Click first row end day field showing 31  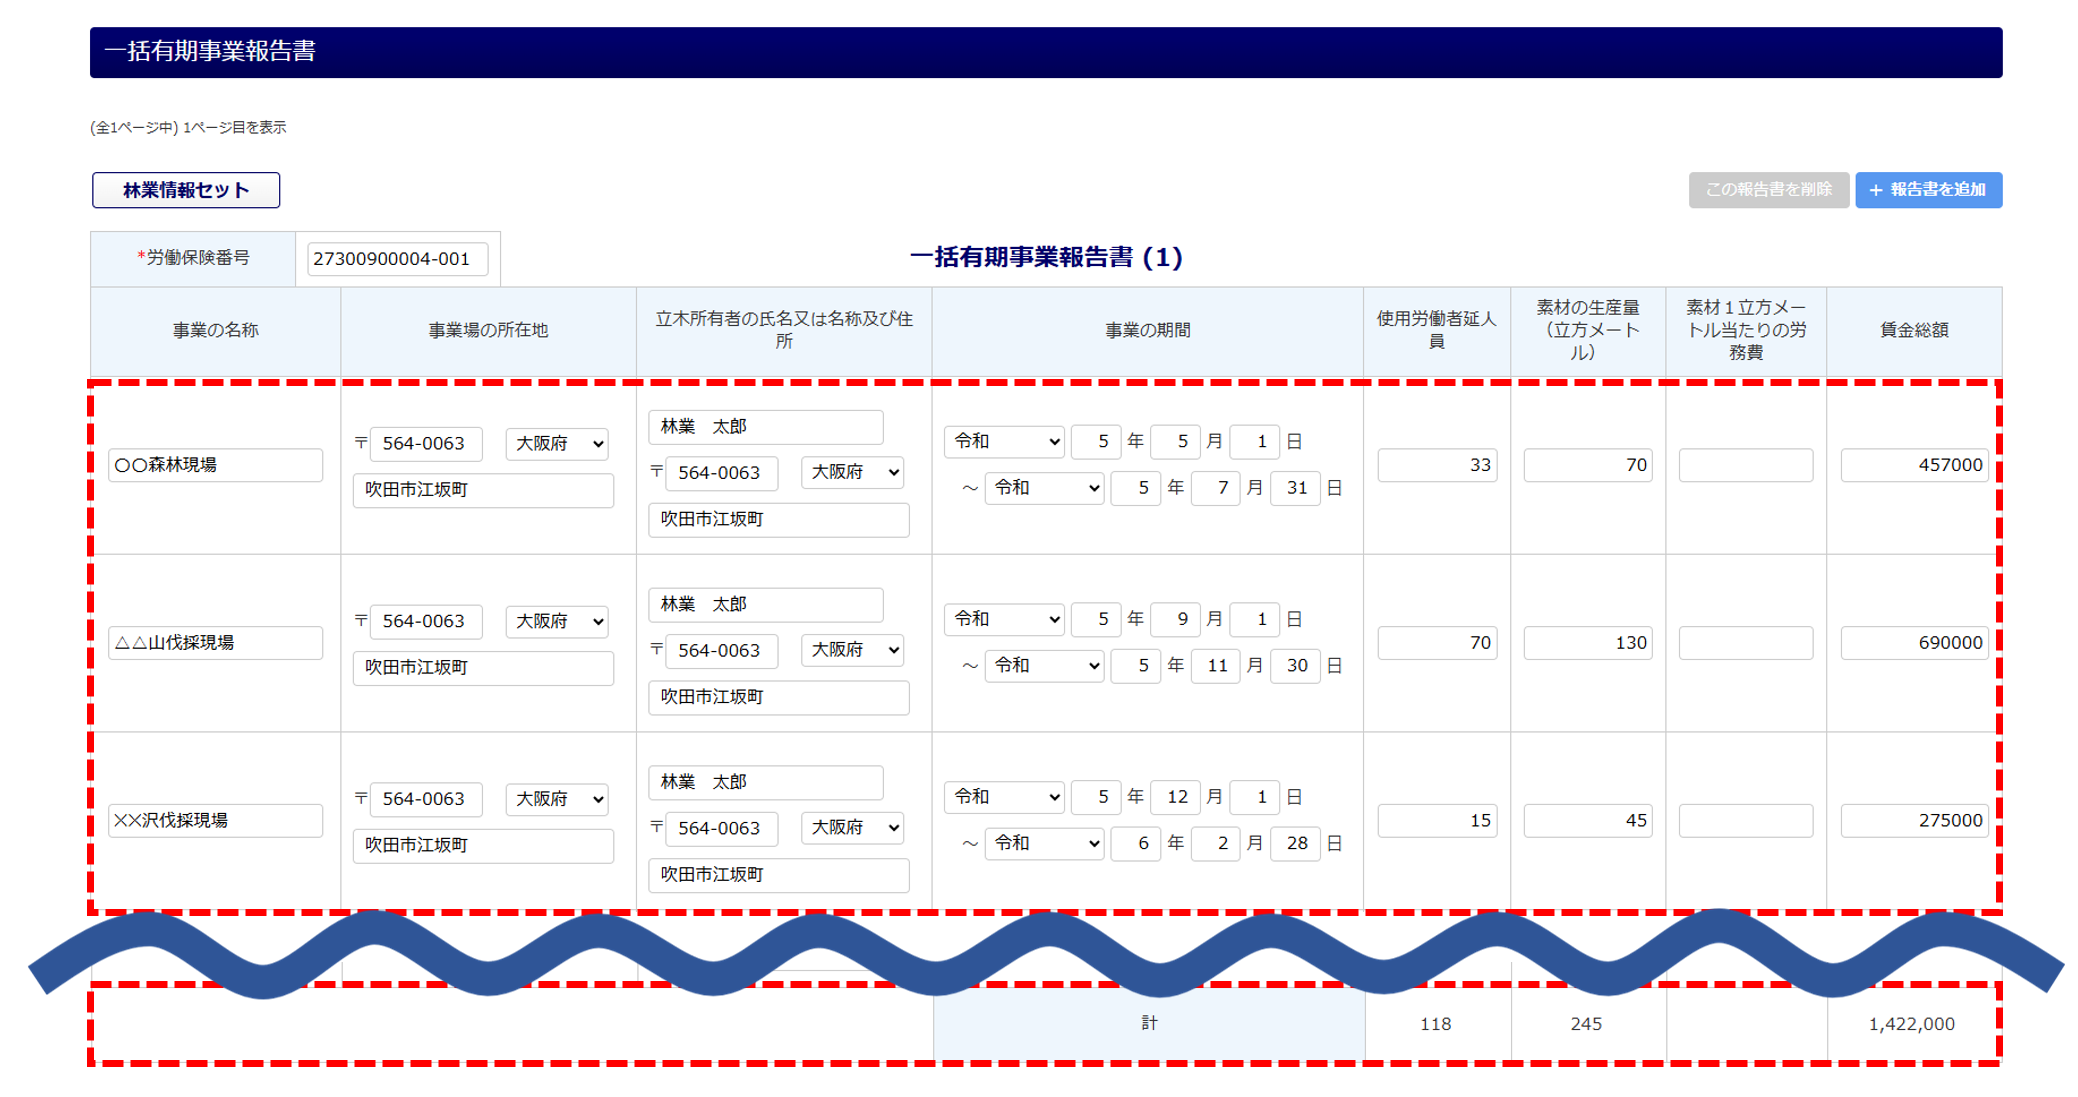1295,488
